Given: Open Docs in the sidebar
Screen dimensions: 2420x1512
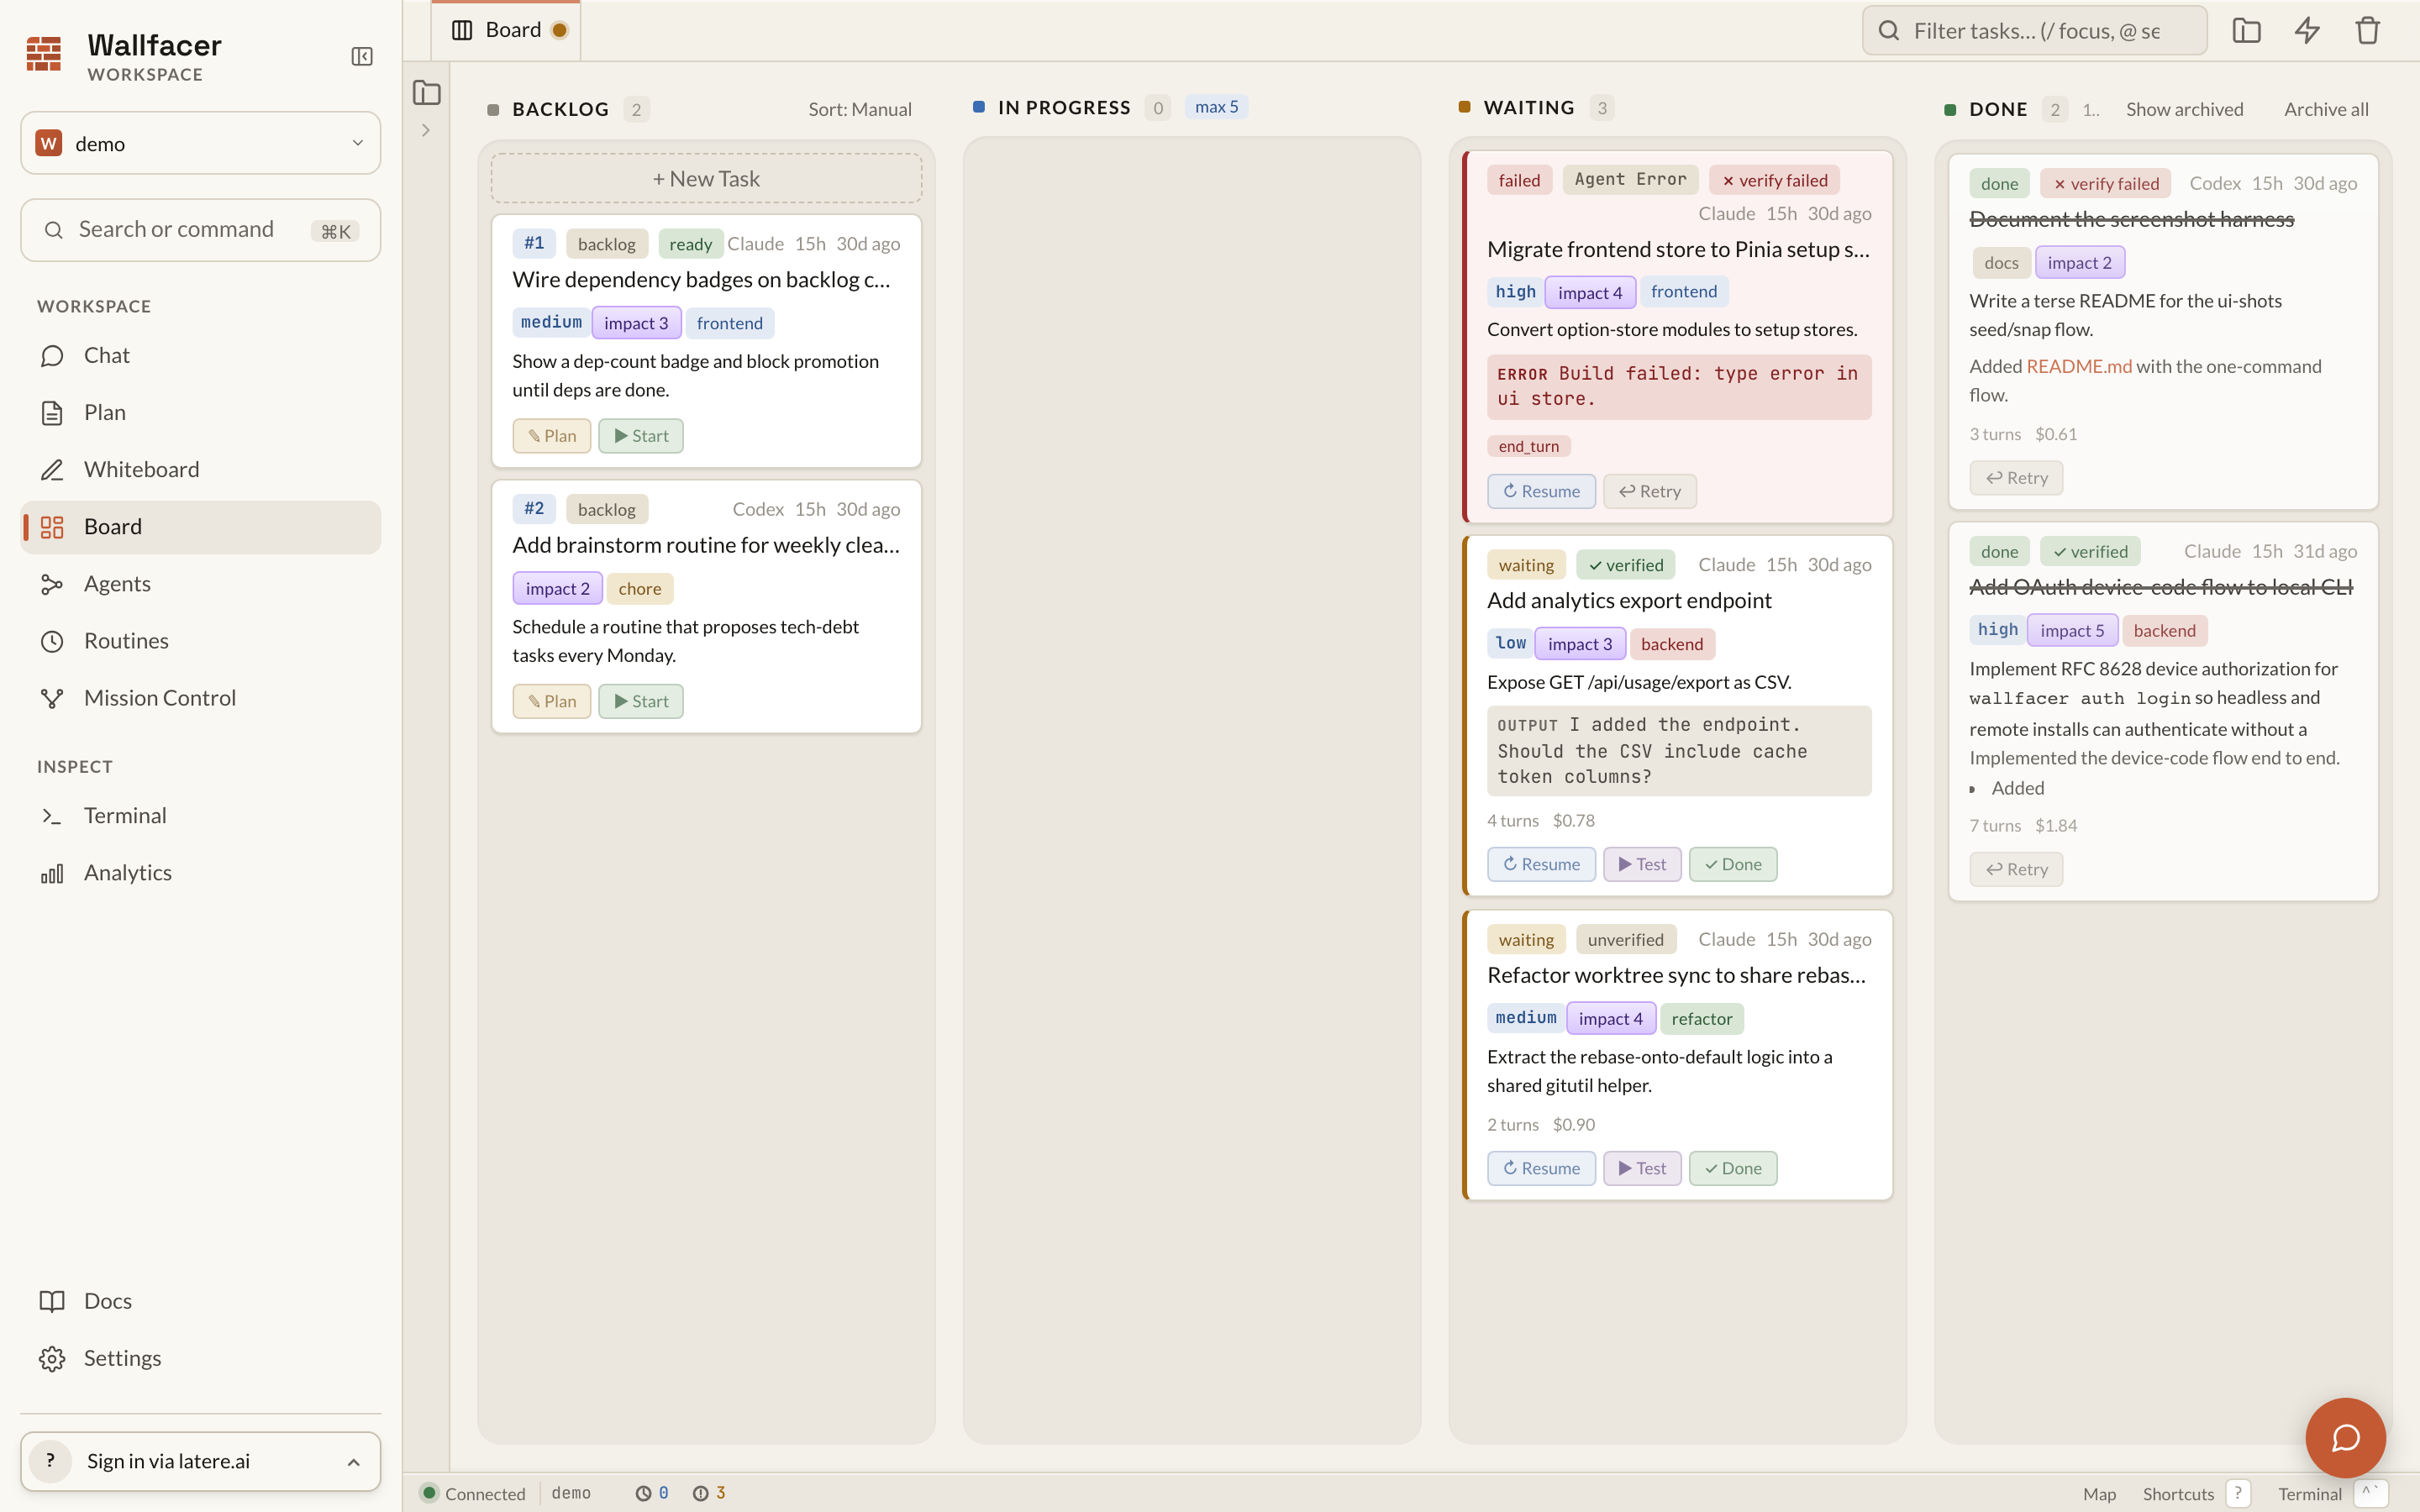Looking at the screenshot, I should pos(201,1301).
